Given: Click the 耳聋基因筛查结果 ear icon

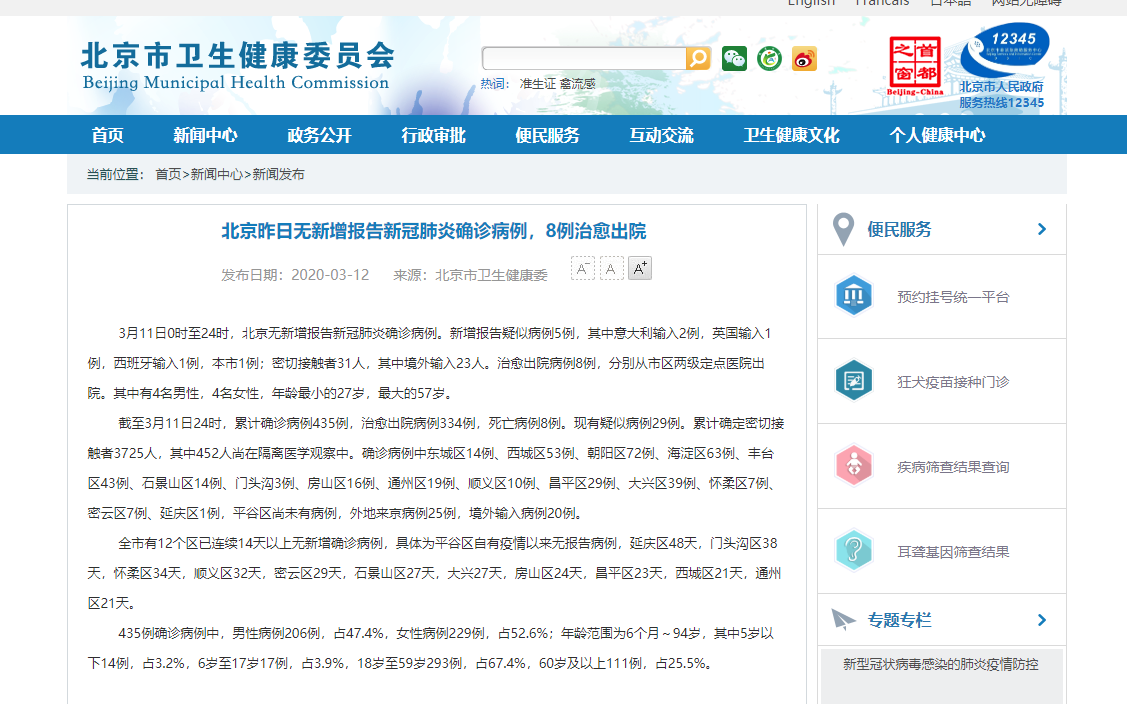Looking at the screenshot, I should (x=854, y=551).
